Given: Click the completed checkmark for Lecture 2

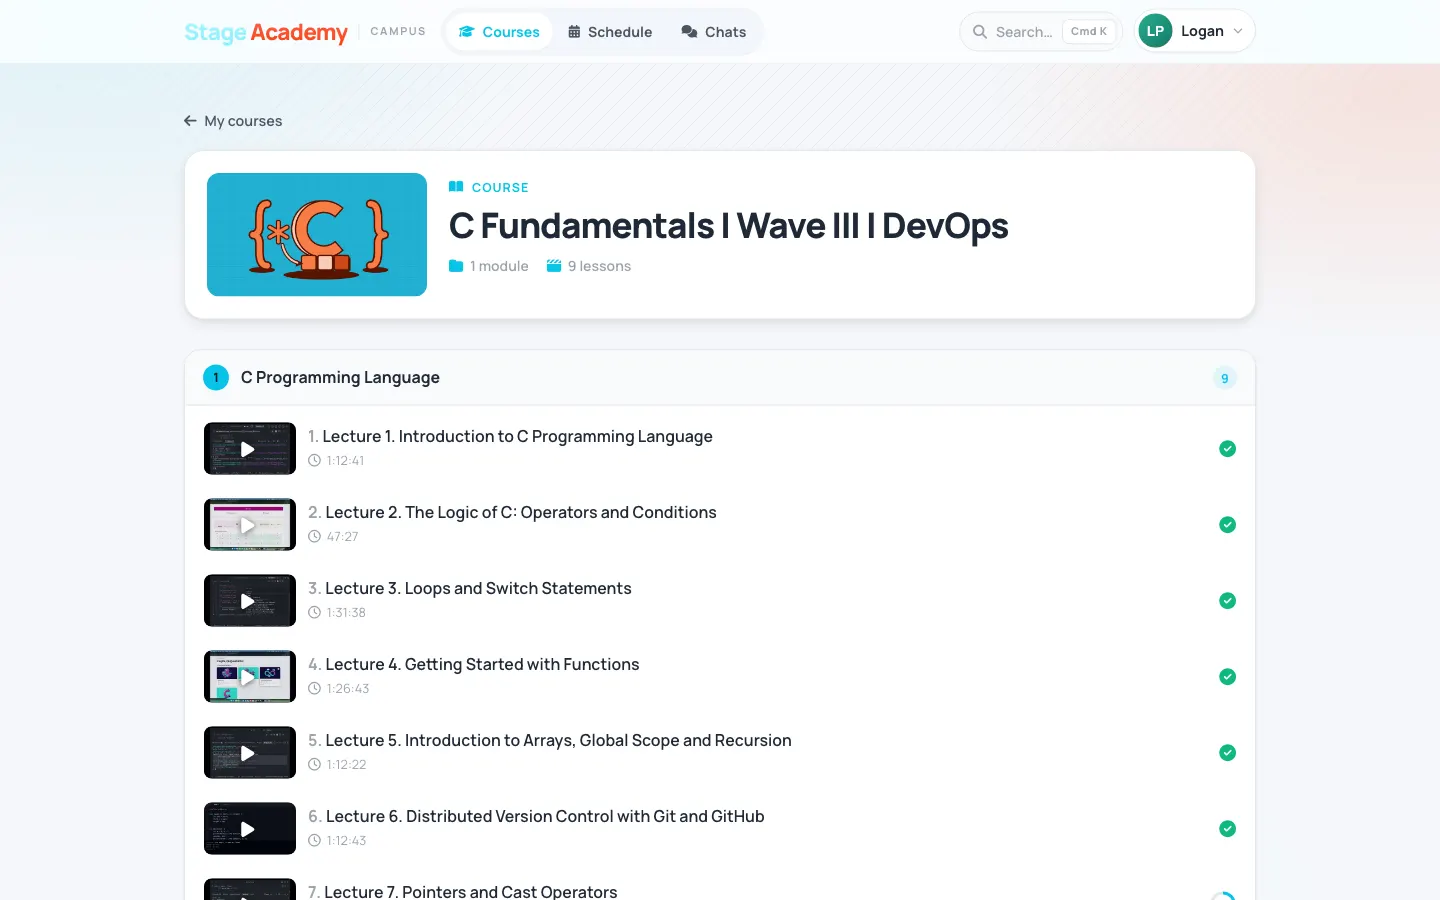Looking at the screenshot, I should tap(1228, 525).
